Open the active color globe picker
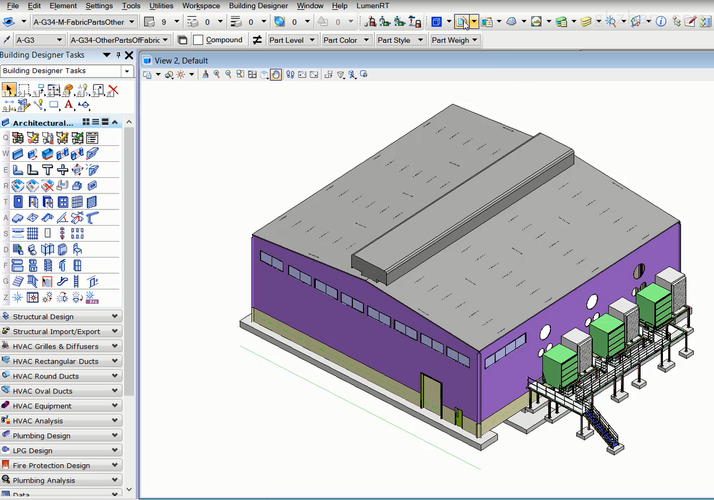 pyautogui.click(x=280, y=22)
